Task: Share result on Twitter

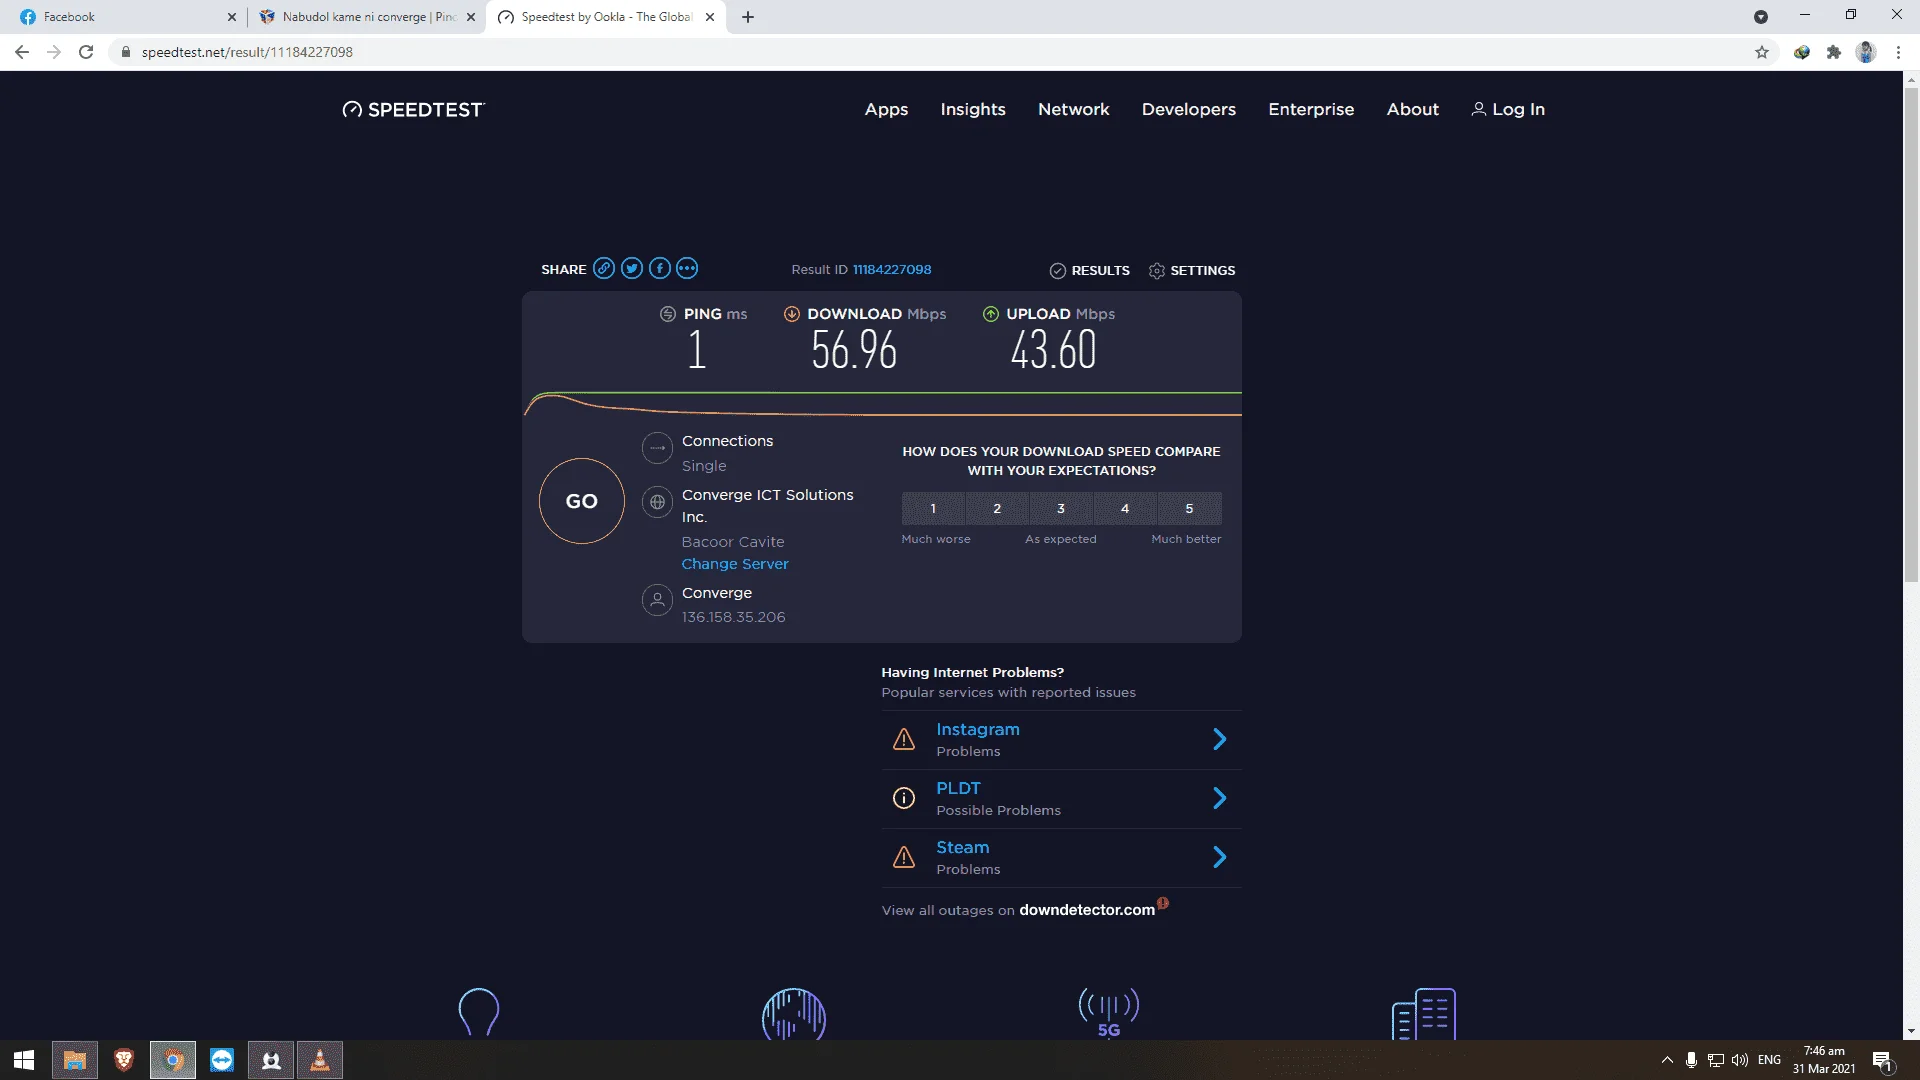Action: click(x=632, y=268)
